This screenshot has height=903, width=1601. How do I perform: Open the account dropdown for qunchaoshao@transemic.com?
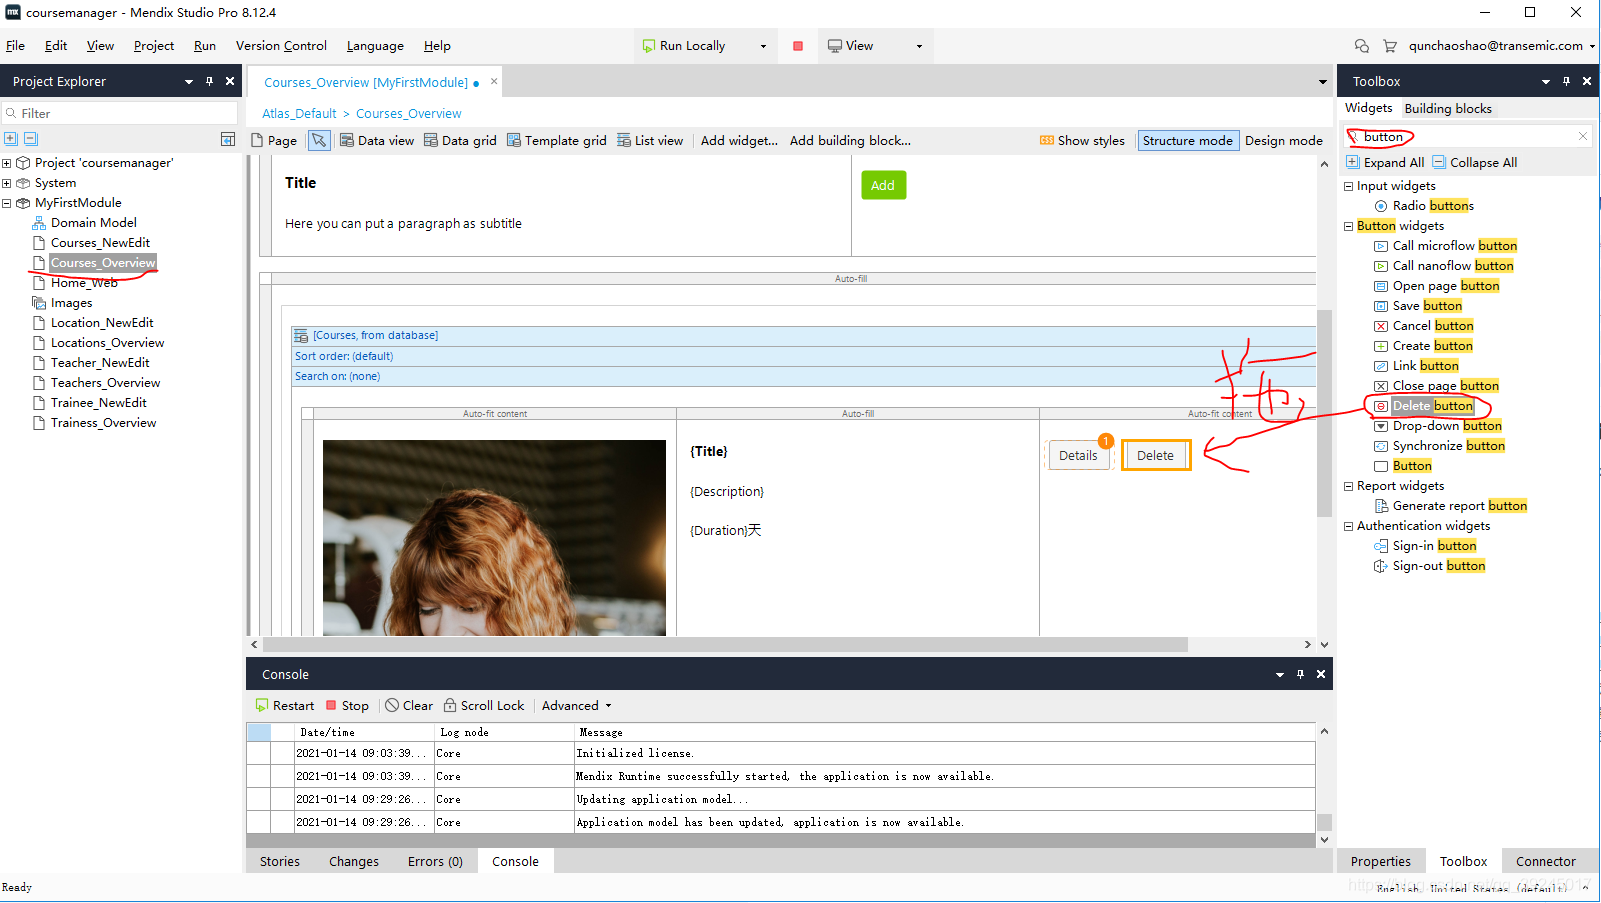[x=1592, y=46]
